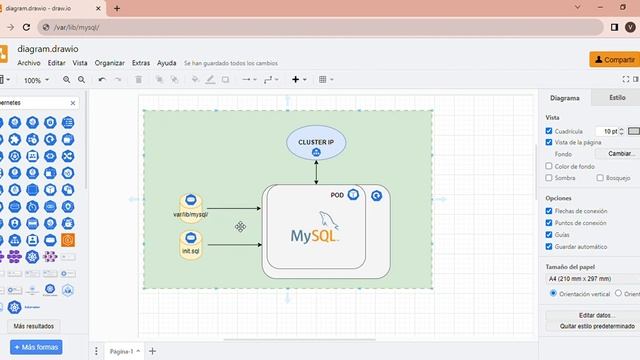View site information icon in address bar
The width and height of the screenshot is (640, 360).
pos(46,27)
